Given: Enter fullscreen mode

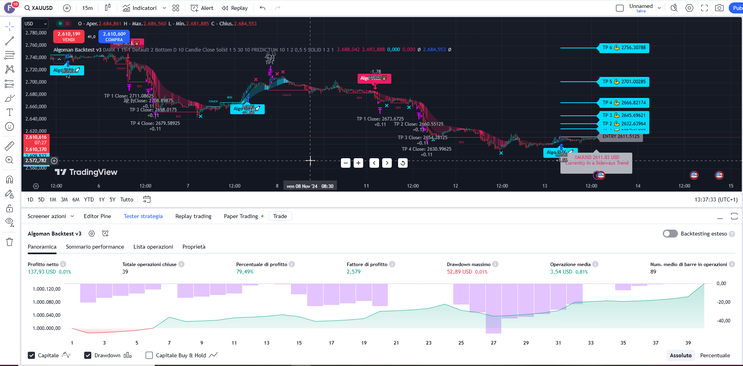Looking at the screenshot, I should point(705,8).
